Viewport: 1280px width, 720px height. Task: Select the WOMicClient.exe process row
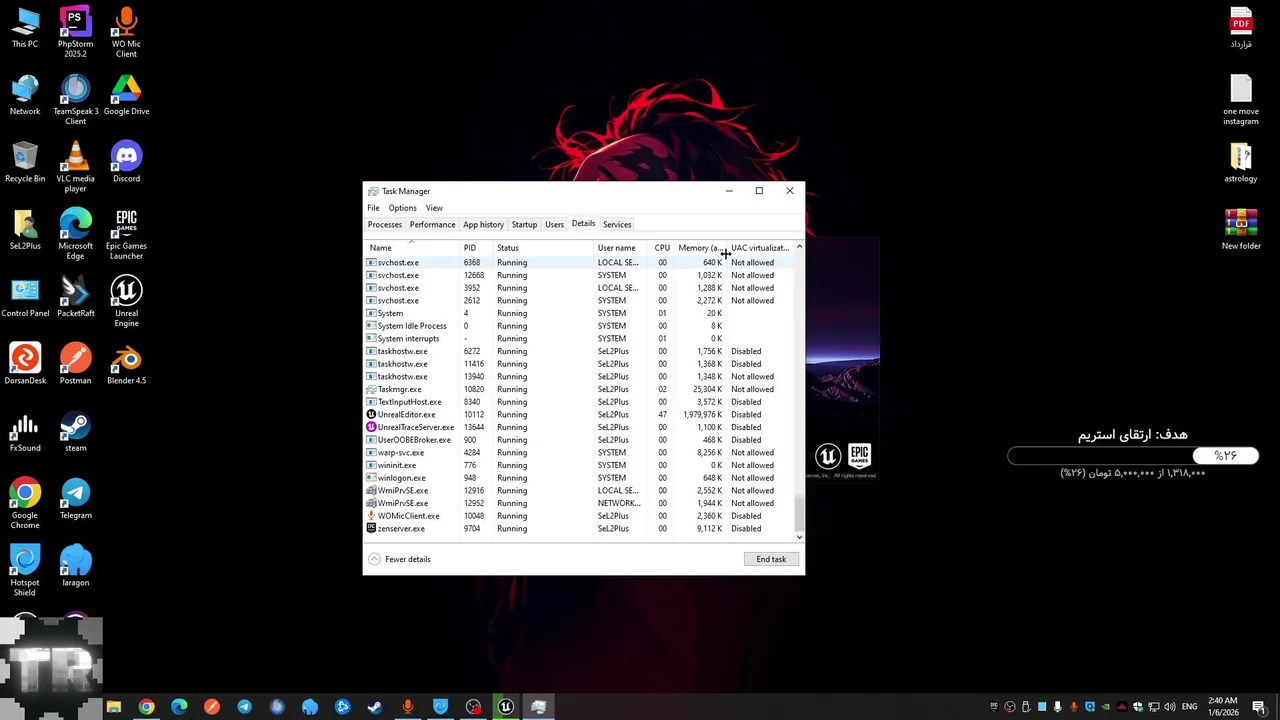pos(580,516)
